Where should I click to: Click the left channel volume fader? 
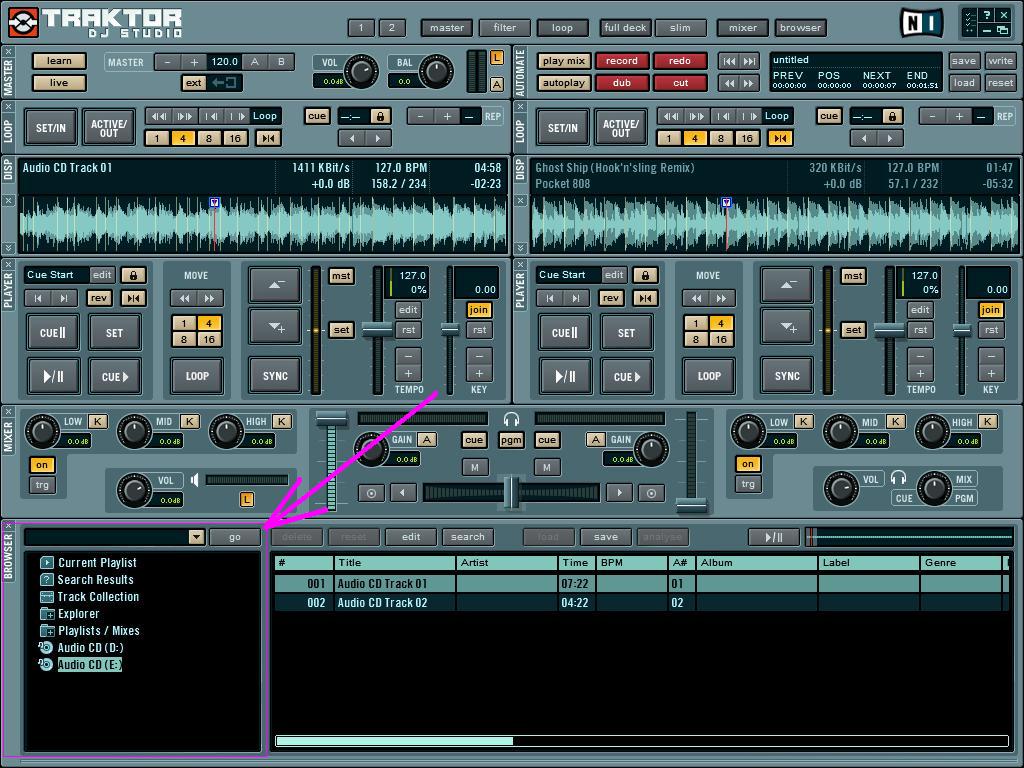(332, 419)
